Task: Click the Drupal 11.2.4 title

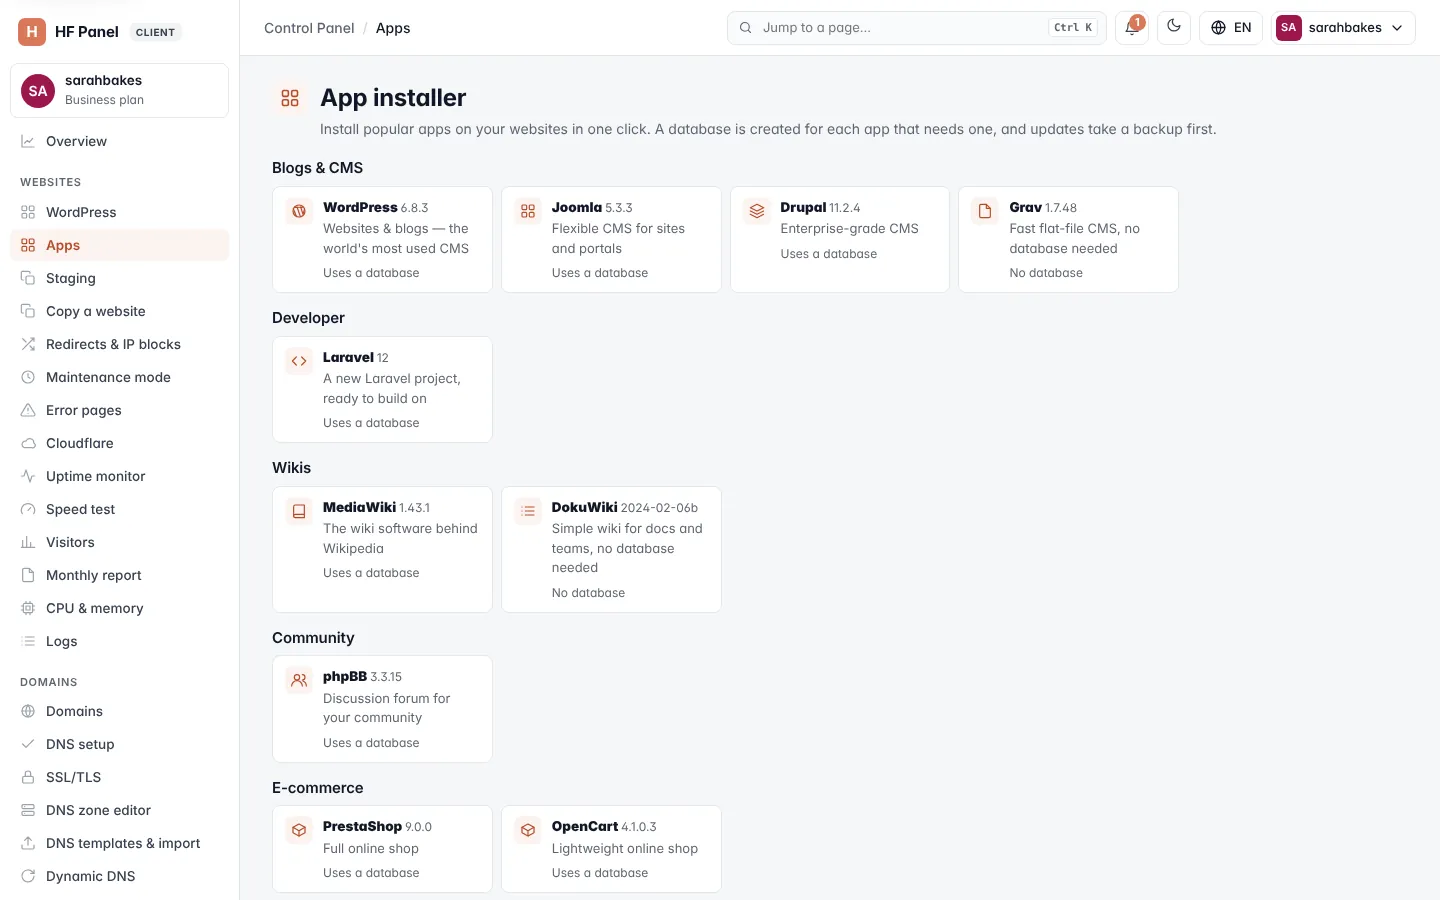Action: tap(820, 207)
